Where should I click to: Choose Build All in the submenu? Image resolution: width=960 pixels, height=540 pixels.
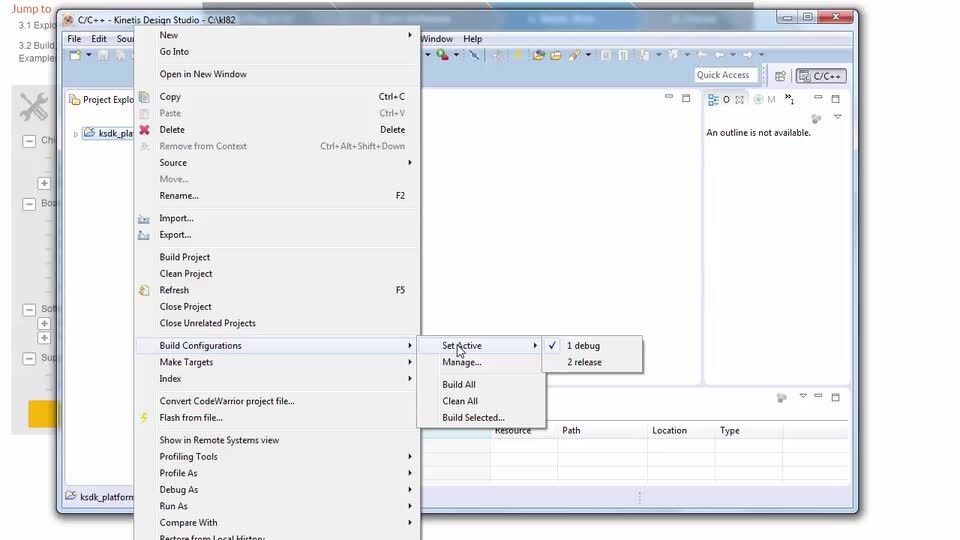(481, 384)
